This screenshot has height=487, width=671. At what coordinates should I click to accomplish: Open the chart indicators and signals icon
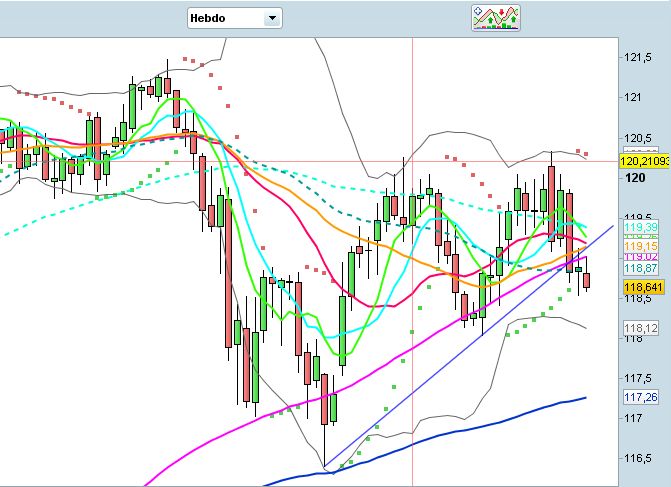click(x=497, y=17)
